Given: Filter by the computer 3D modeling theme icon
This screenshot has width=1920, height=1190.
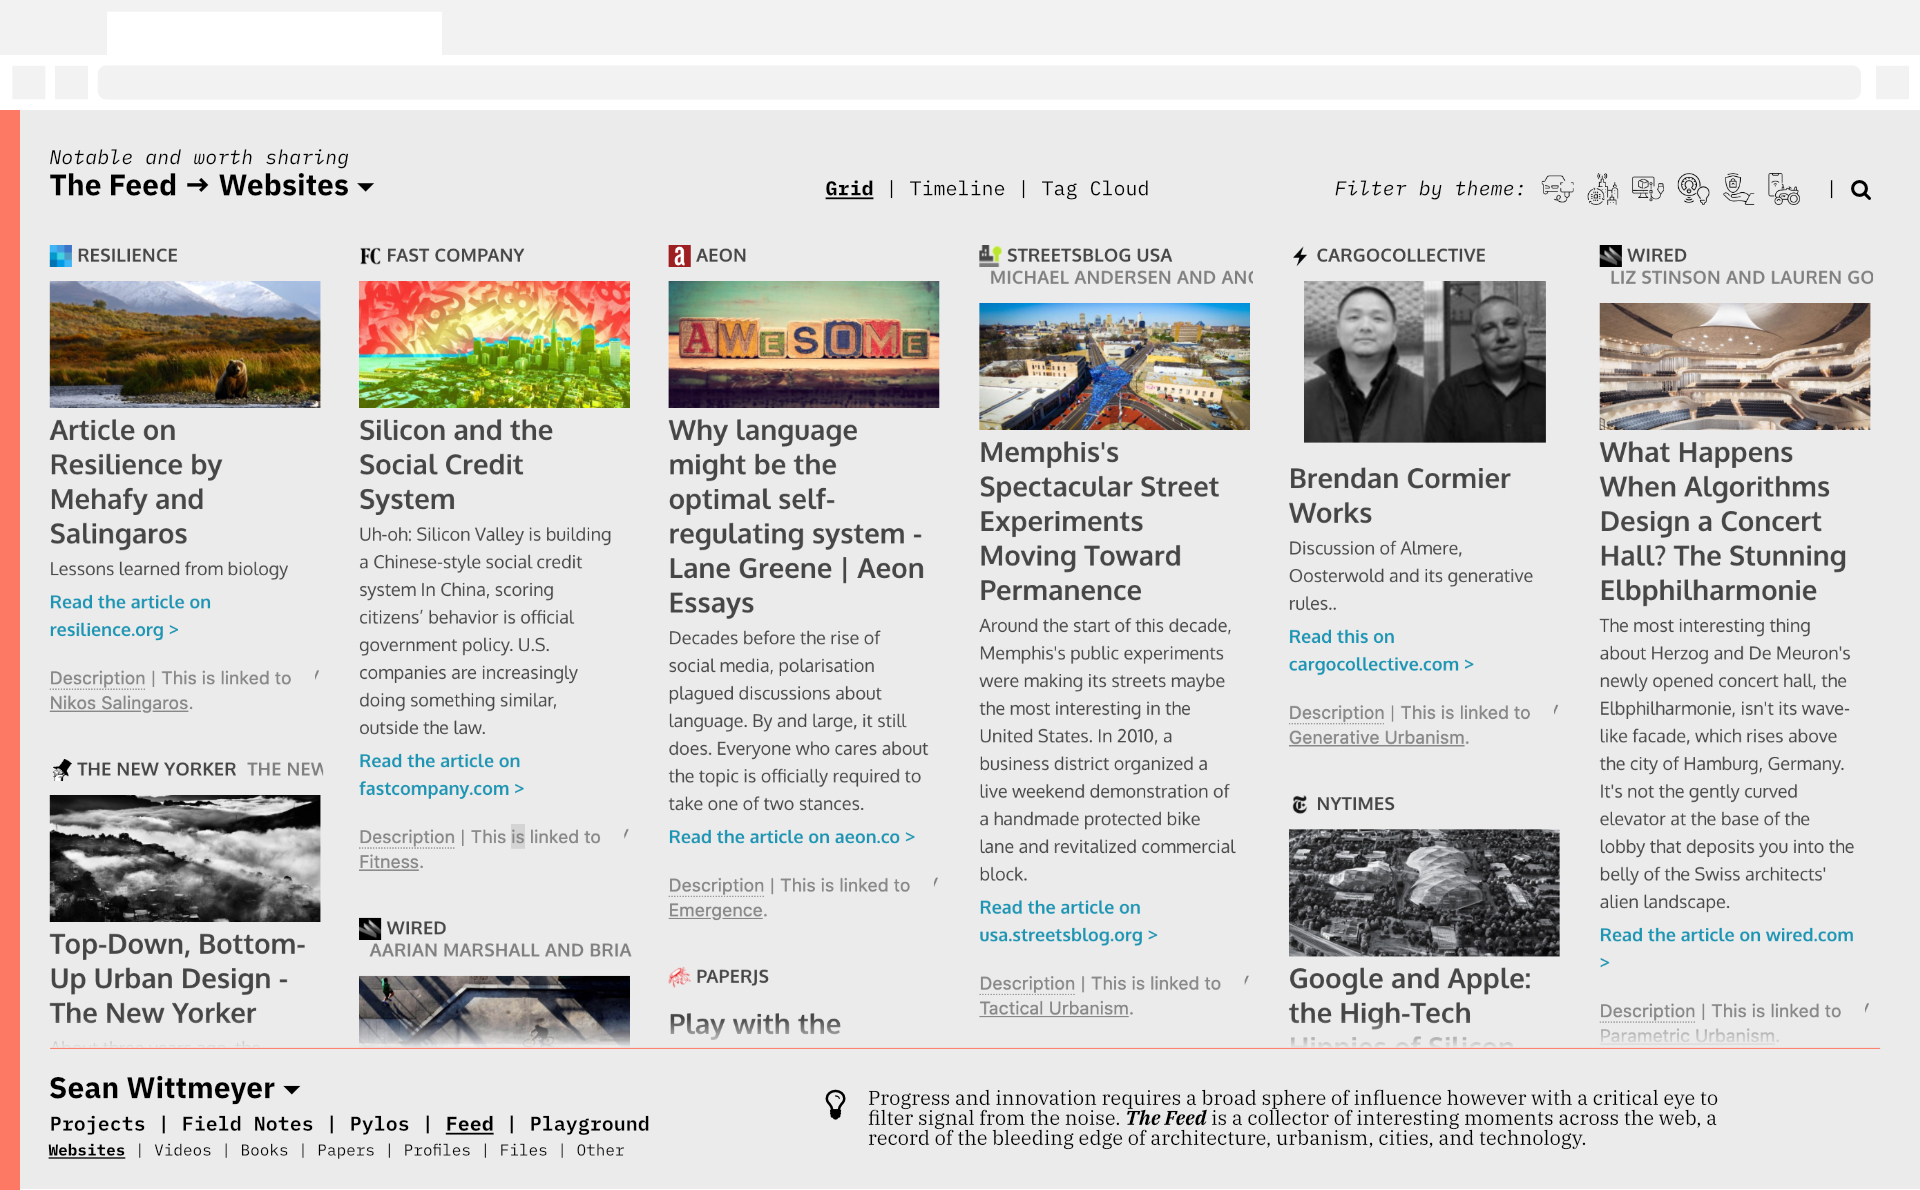Looking at the screenshot, I should [x=1647, y=188].
